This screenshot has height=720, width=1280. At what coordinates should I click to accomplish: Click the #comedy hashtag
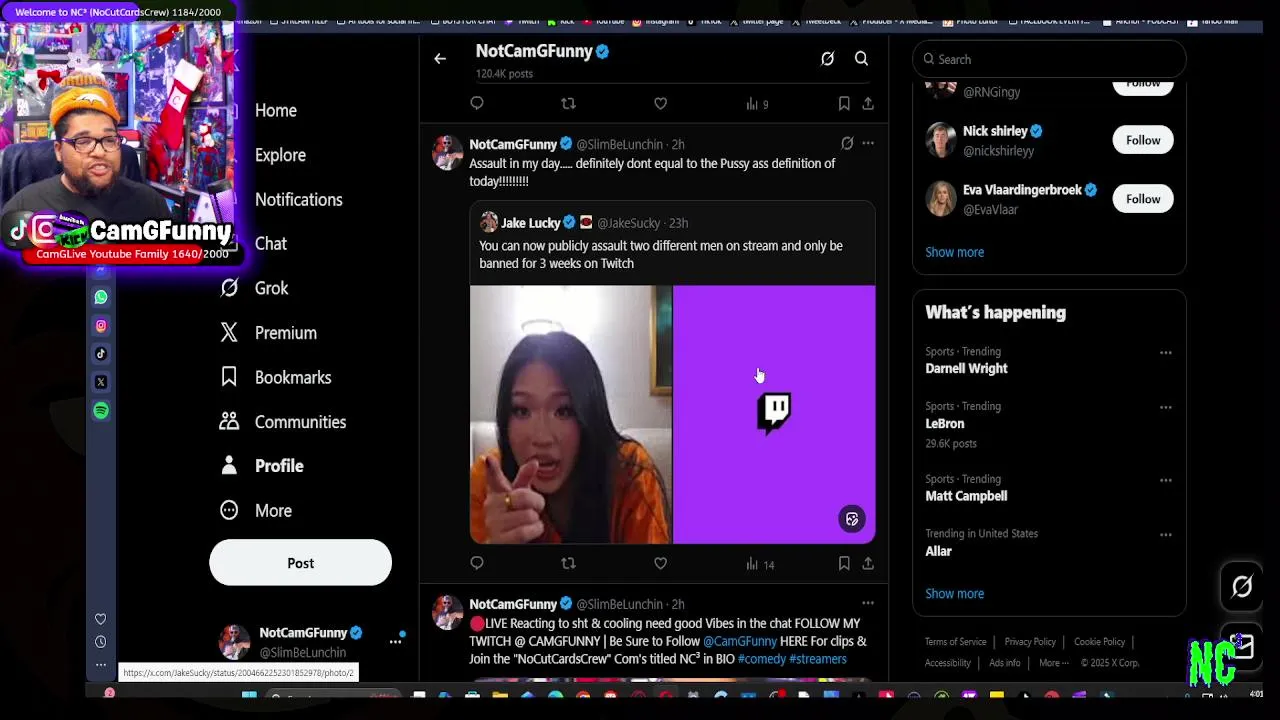coord(762,660)
